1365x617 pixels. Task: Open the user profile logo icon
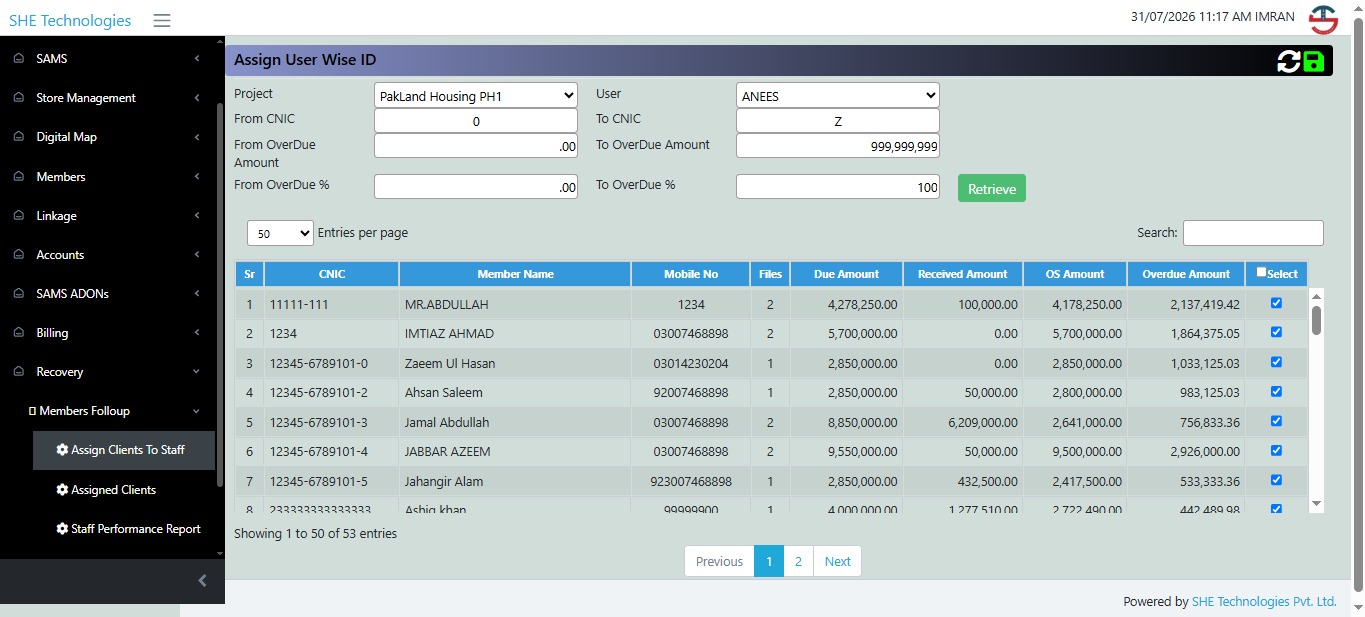click(1323, 19)
